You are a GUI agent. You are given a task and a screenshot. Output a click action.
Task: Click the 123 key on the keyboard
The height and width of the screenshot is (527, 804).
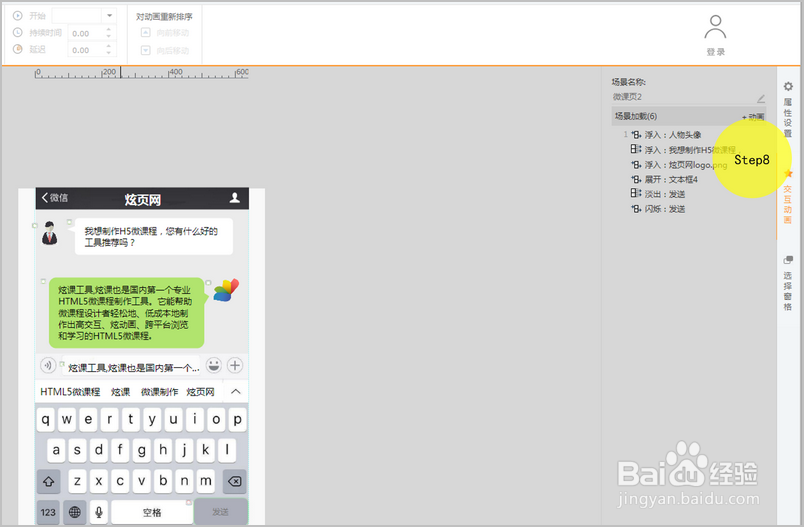(x=48, y=512)
